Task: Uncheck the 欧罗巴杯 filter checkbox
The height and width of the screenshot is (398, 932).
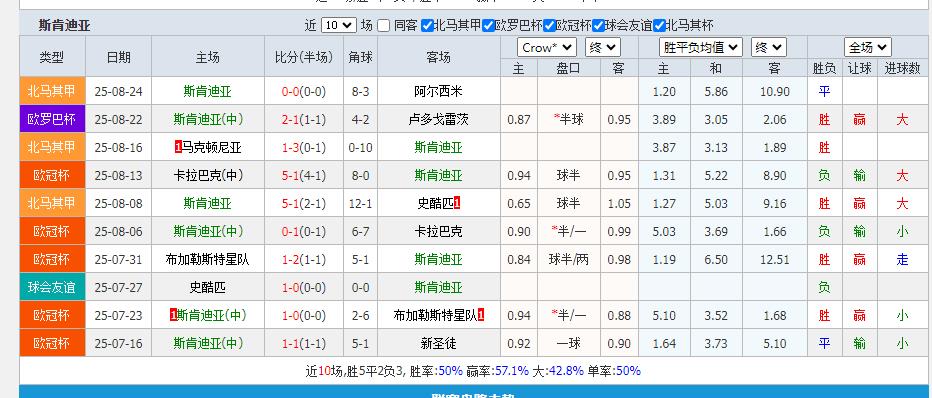Action: point(488,26)
